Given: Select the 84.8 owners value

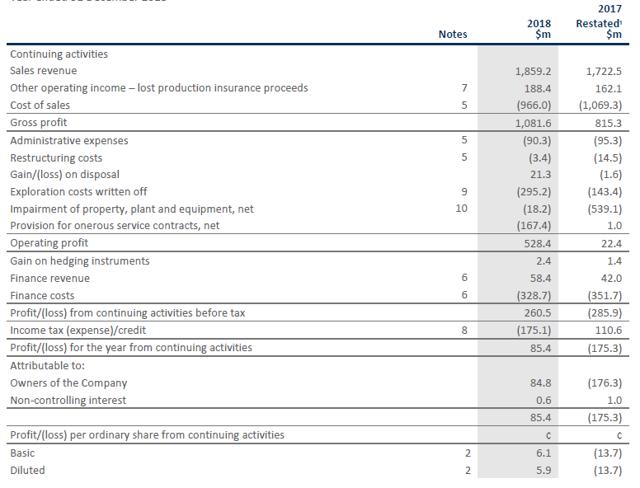Looking at the screenshot, I should coord(541,383).
